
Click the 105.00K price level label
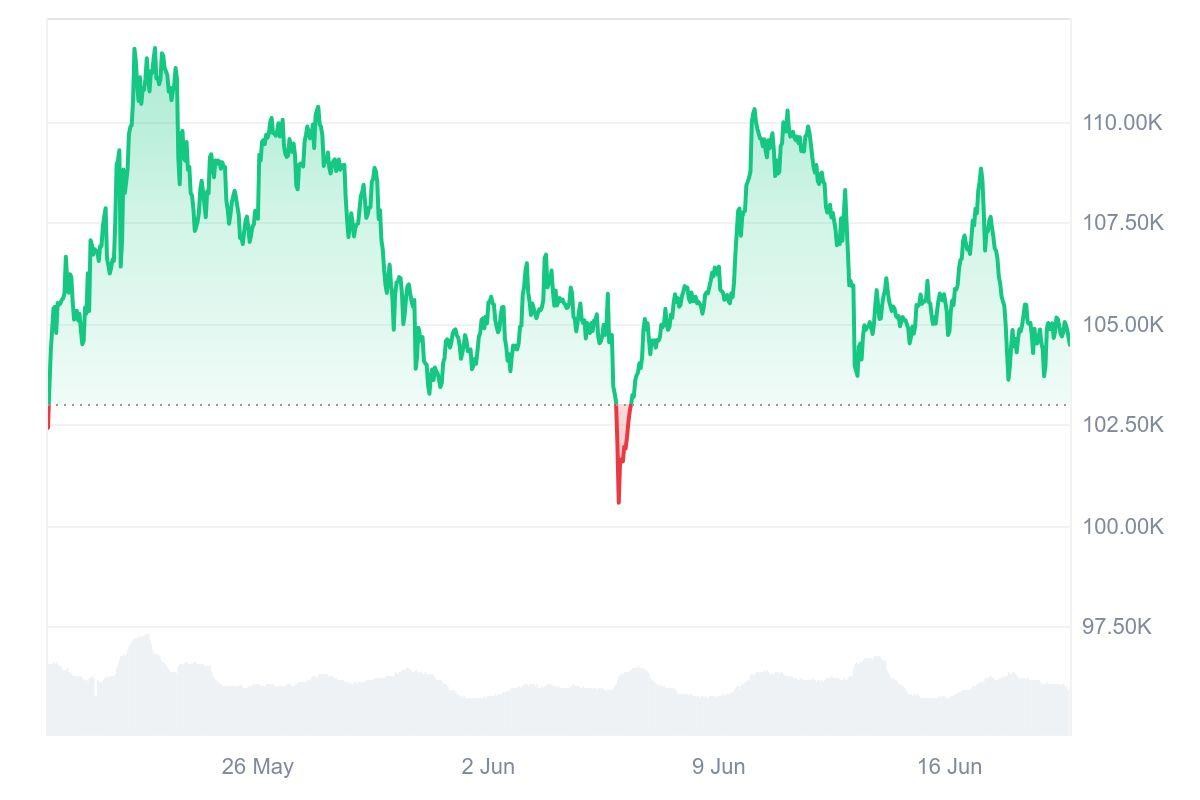click(1122, 325)
